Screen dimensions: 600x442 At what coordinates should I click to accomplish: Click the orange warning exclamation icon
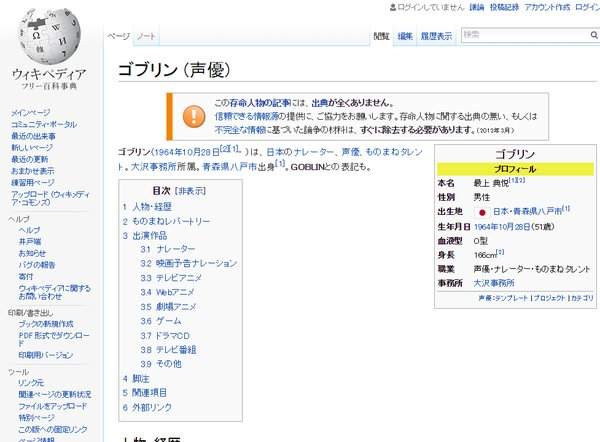coord(190,116)
